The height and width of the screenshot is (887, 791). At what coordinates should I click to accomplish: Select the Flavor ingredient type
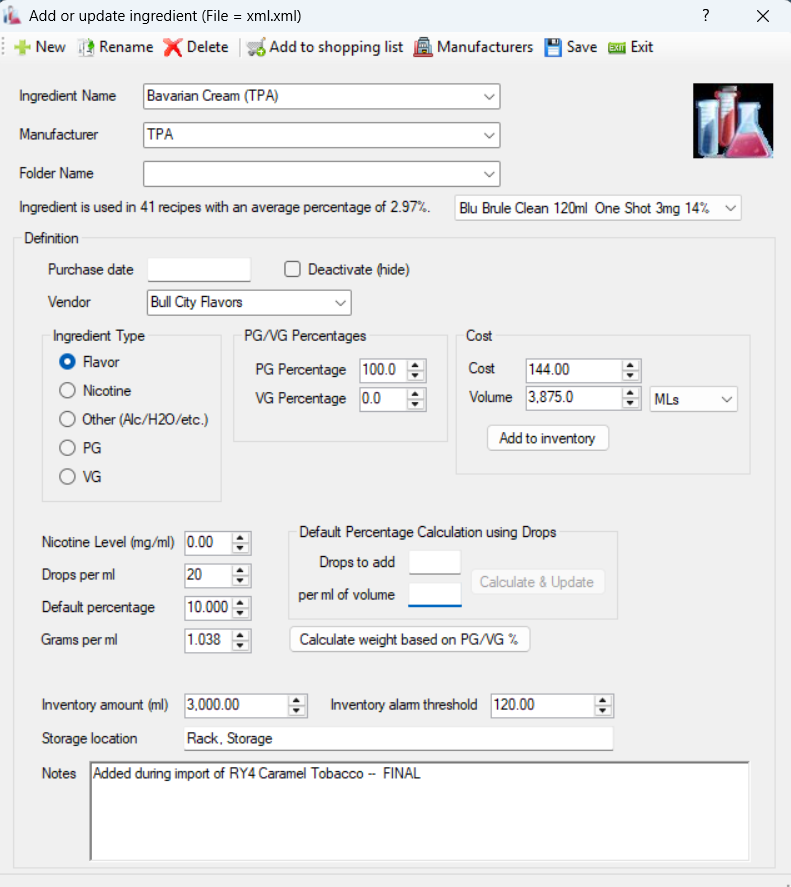pos(67,361)
